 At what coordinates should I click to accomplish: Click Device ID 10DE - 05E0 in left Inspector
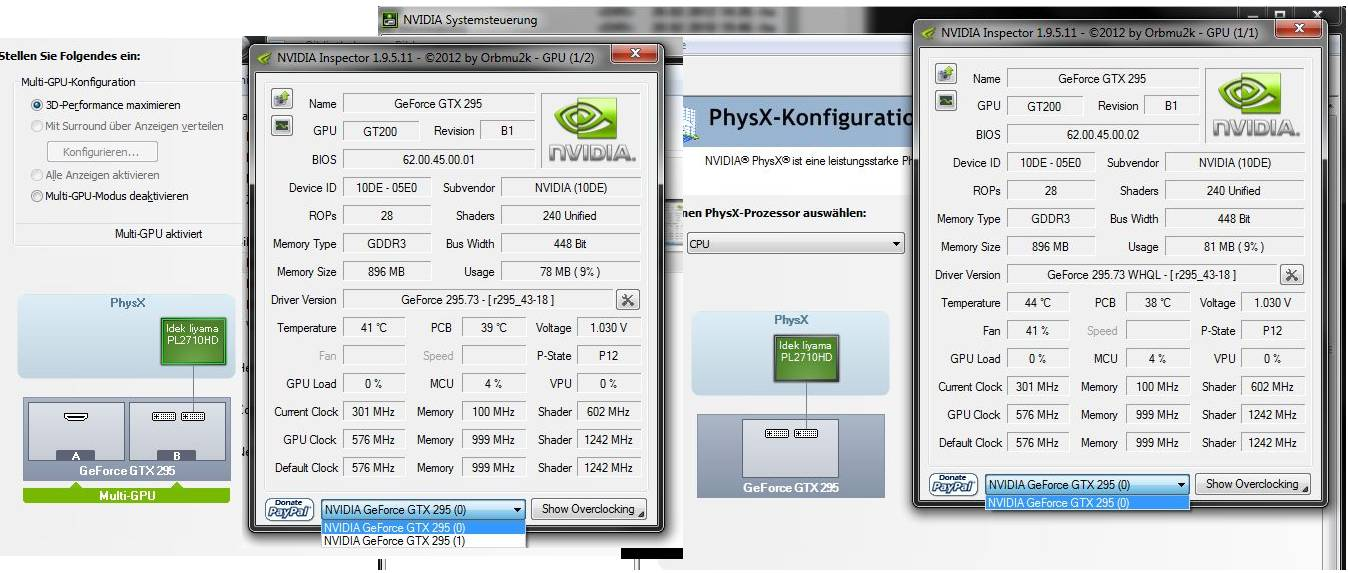pyautogui.click(x=387, y=188)
